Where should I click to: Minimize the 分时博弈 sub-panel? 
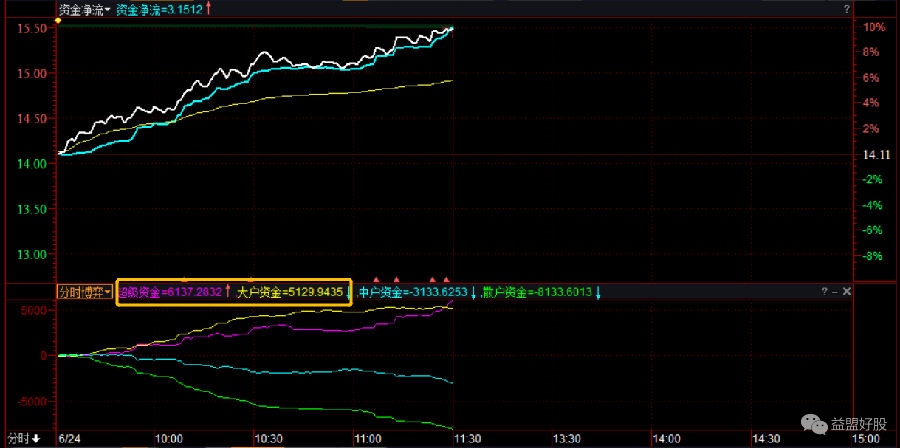(835, 292)
